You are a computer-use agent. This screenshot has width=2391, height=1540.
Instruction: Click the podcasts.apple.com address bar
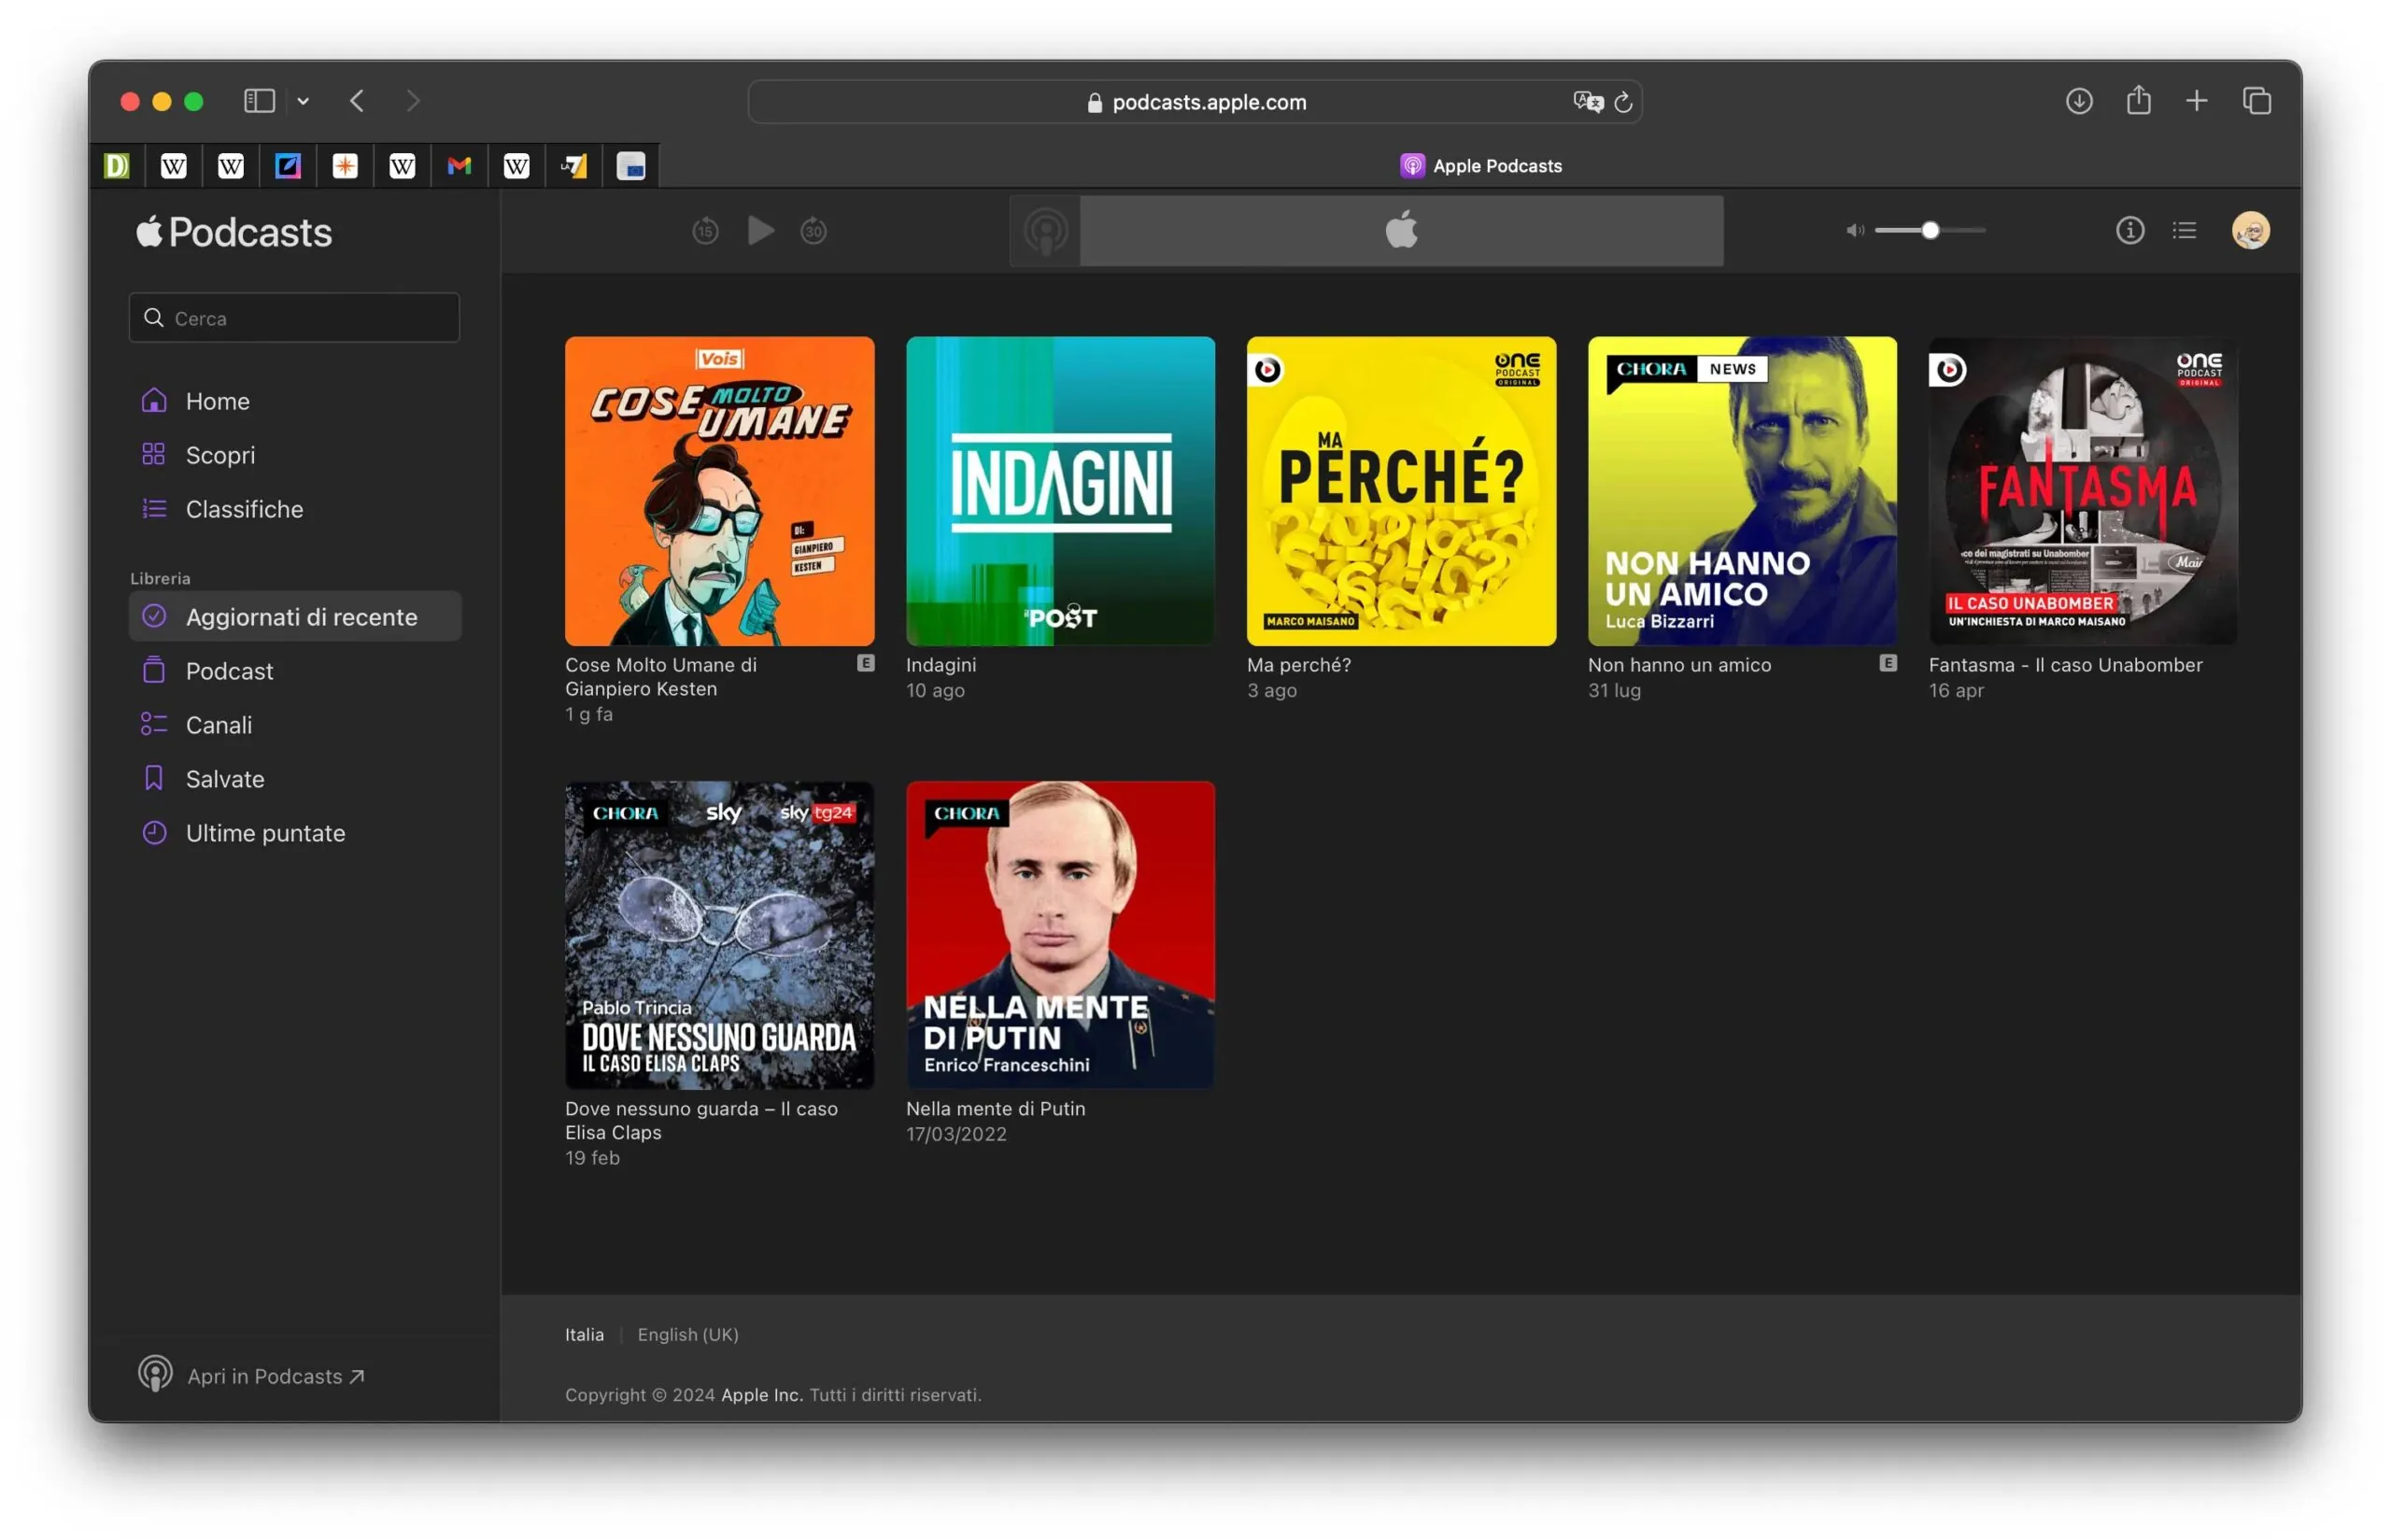coord(1195,102)
